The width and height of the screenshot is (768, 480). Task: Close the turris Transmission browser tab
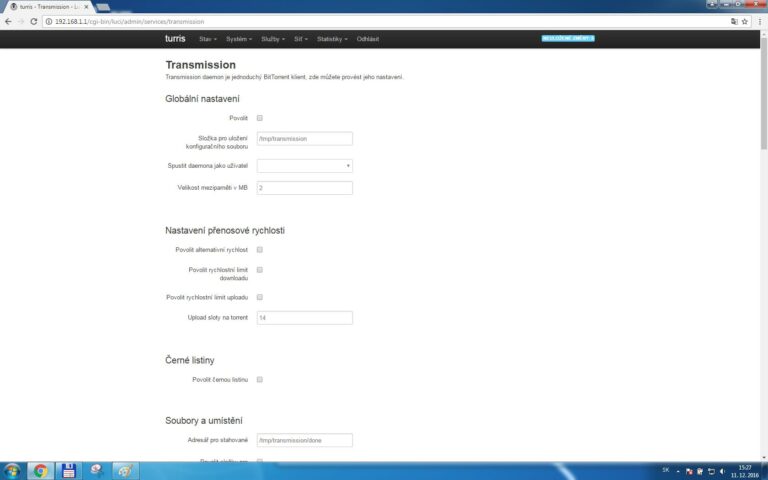(x=86, y=7)
